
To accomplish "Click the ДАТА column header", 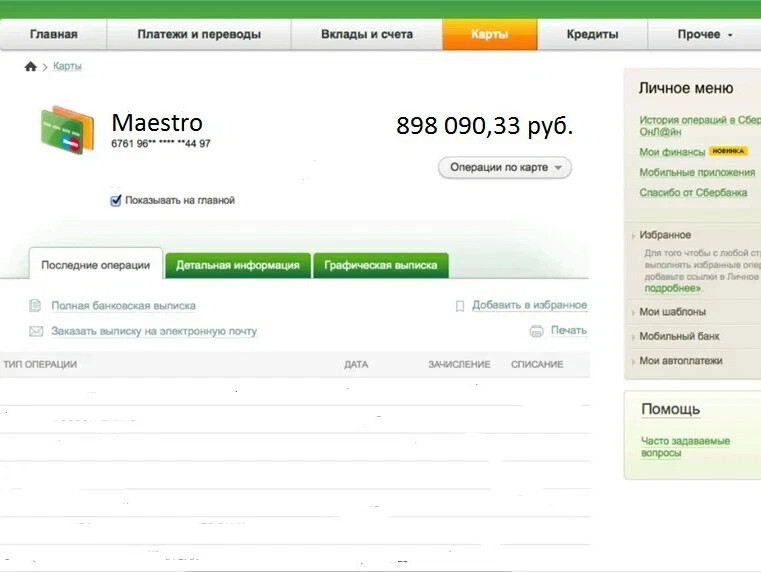I will point(356,364).
